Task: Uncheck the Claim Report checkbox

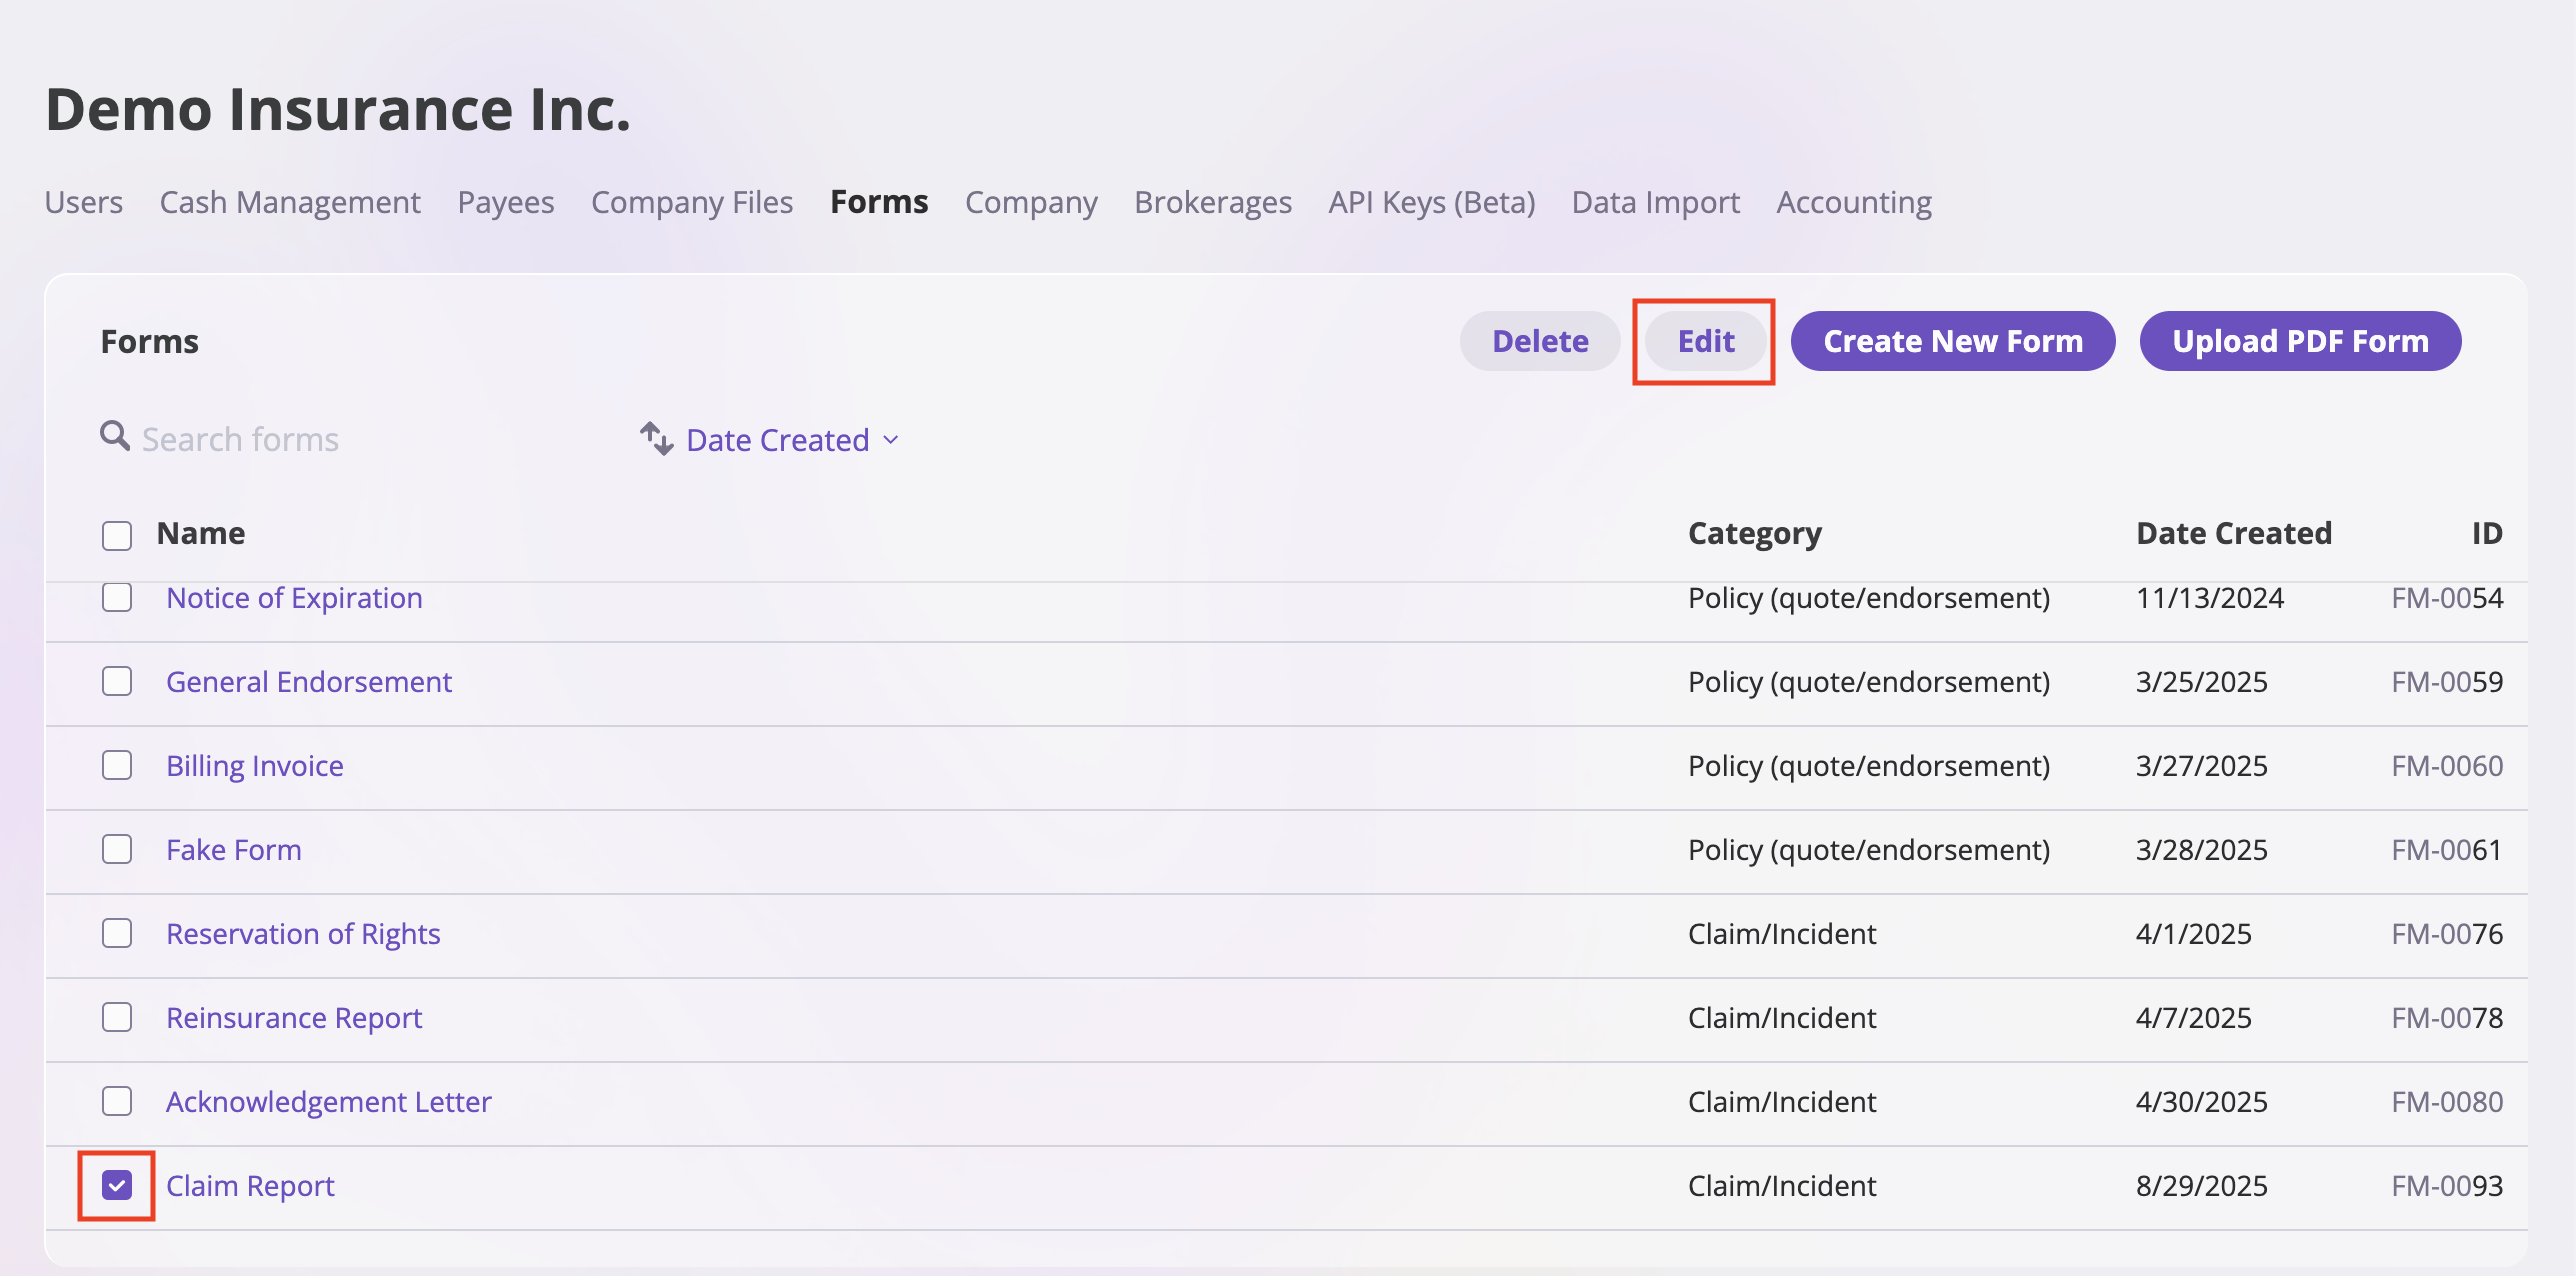Action: pyautogui.click(x=117, y=1186)
